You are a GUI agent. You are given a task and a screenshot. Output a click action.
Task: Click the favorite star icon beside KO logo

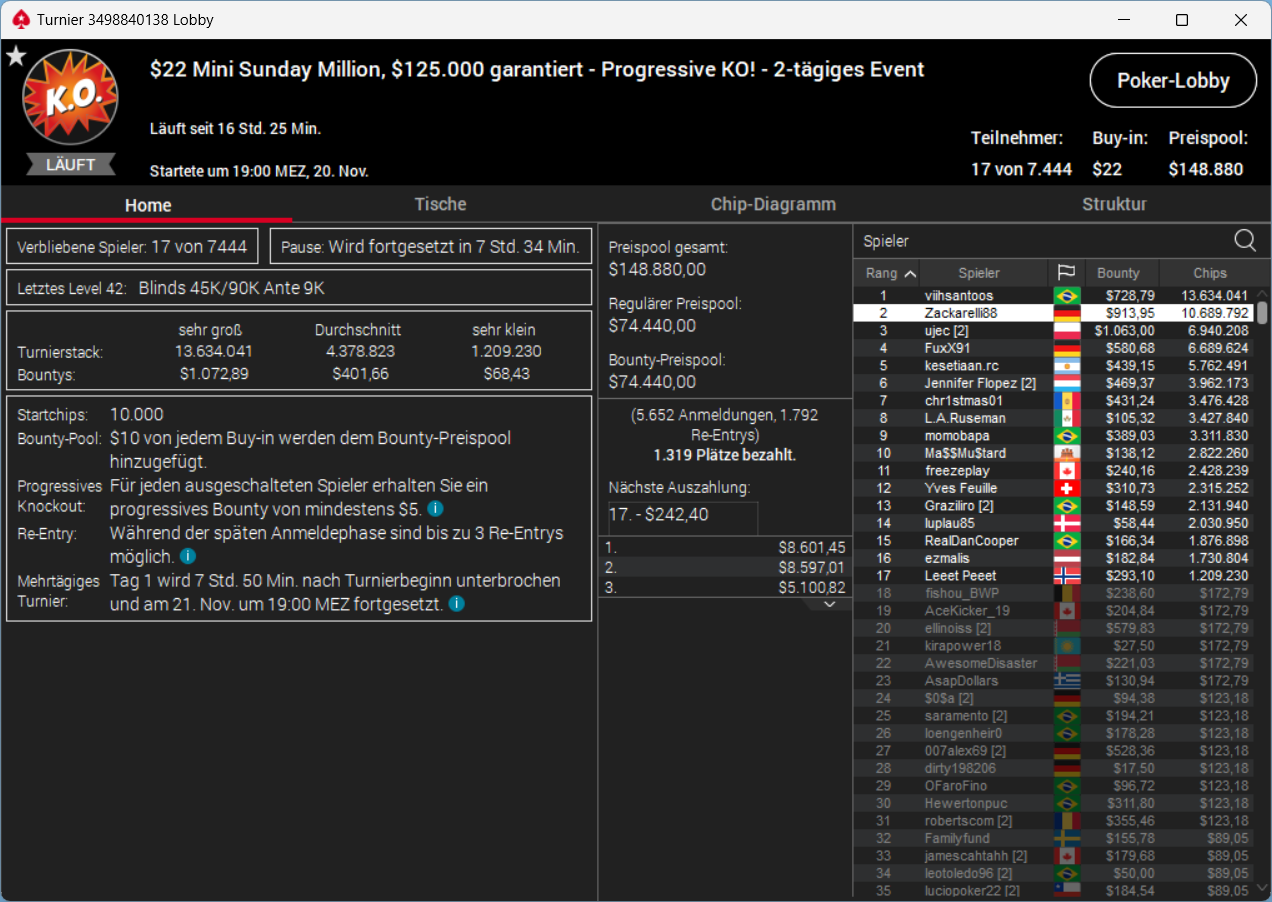[16, 57]
